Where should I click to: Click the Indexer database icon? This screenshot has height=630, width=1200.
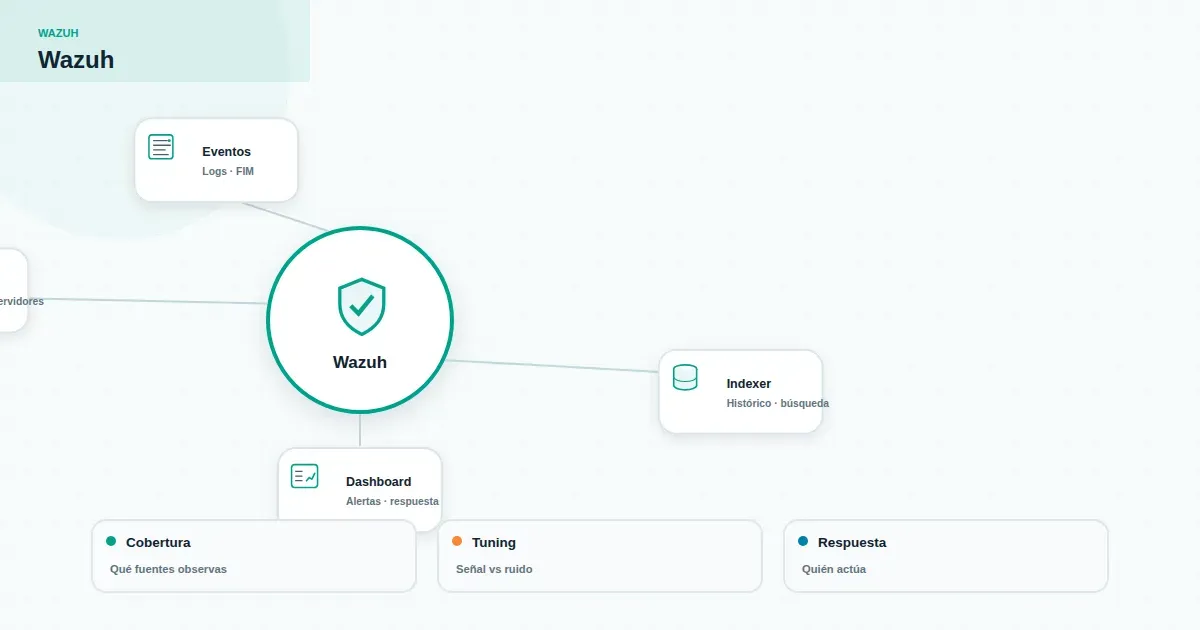click(685, 378)
